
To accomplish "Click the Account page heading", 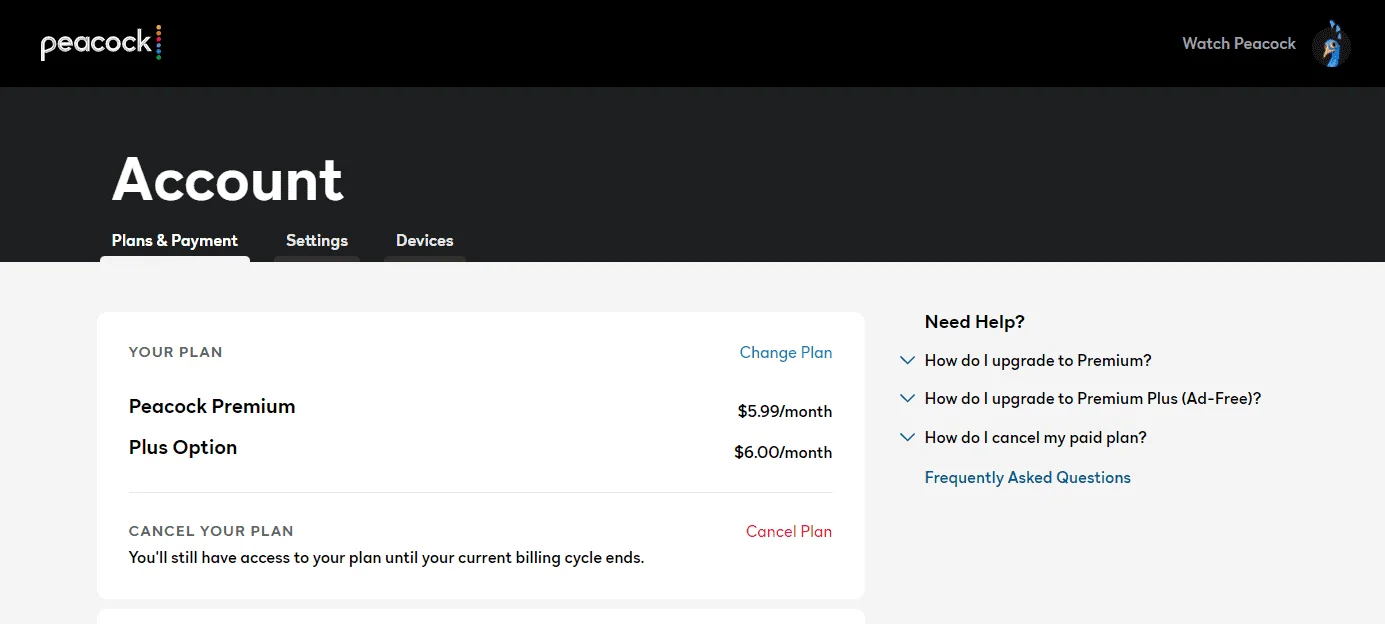I will point(228,180).
